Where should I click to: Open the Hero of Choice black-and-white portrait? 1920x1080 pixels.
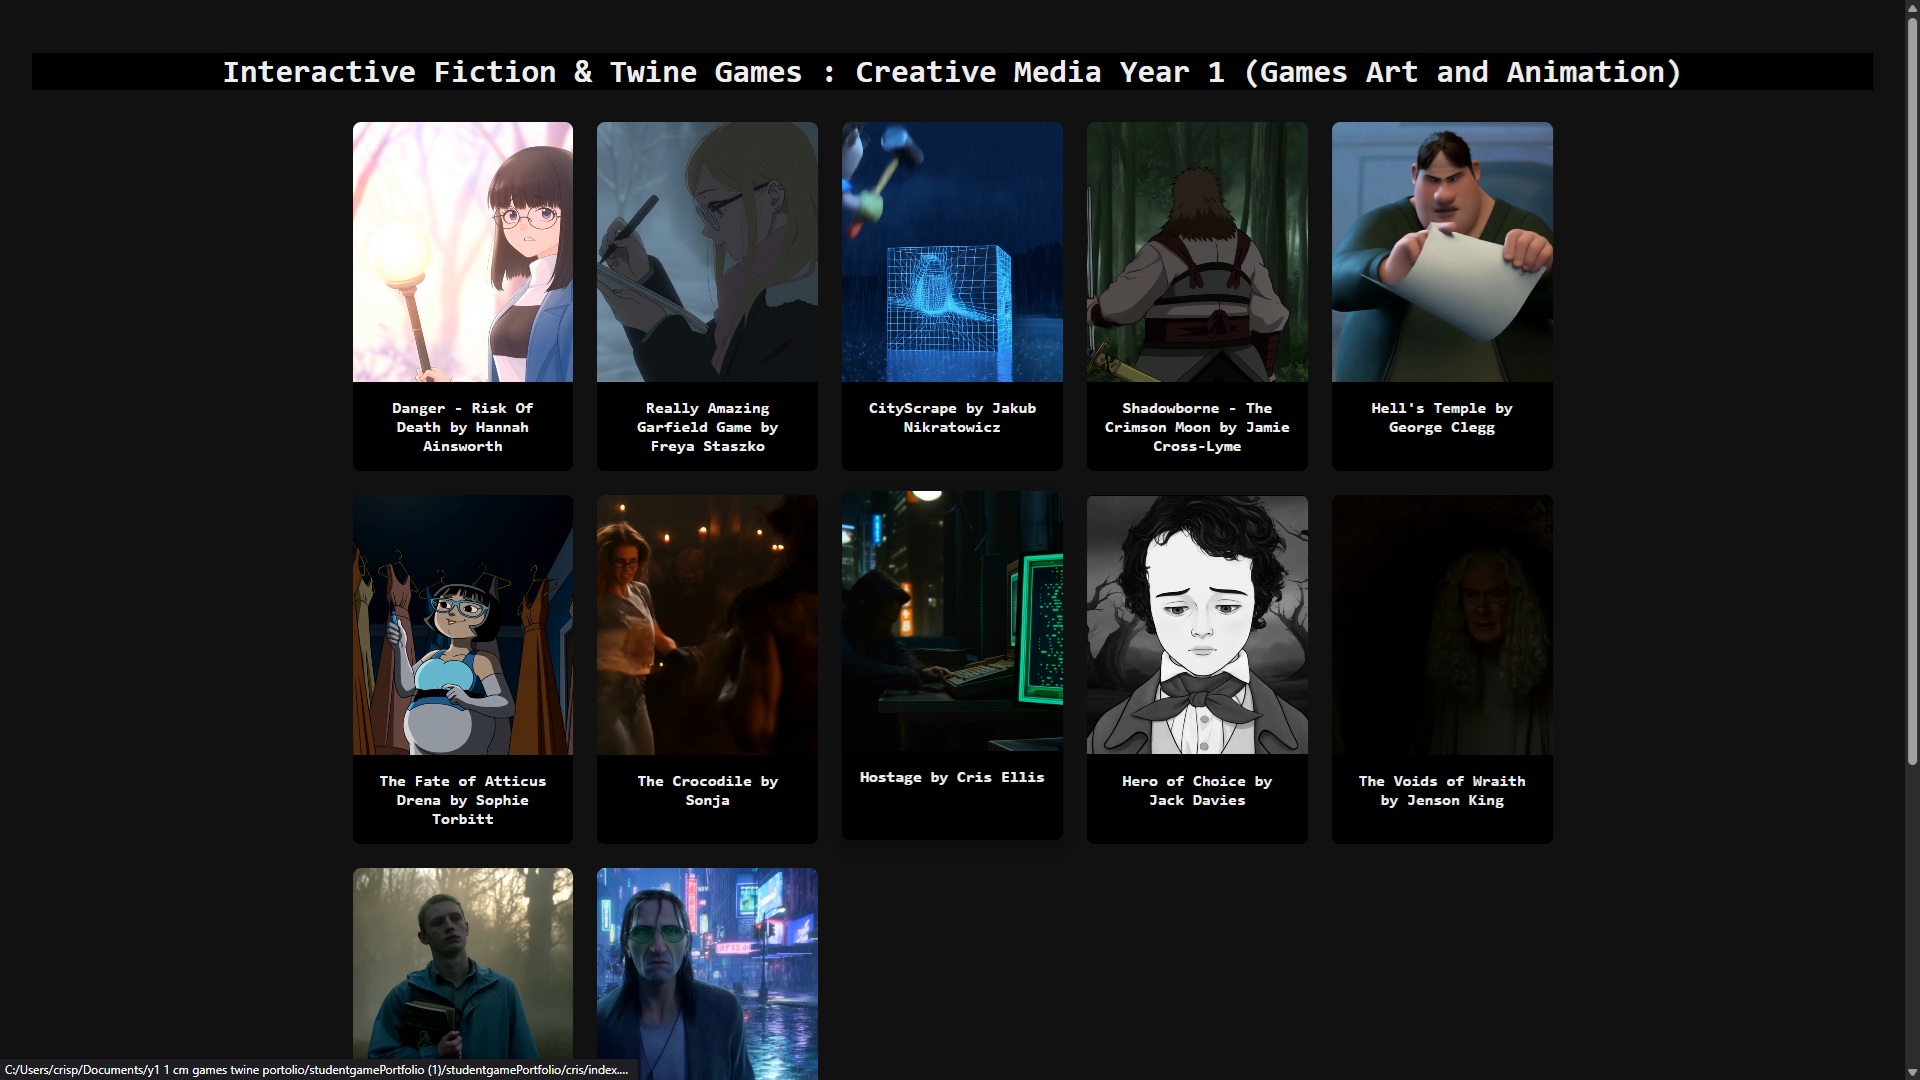pyautogui.click(x=1197, y=625)
